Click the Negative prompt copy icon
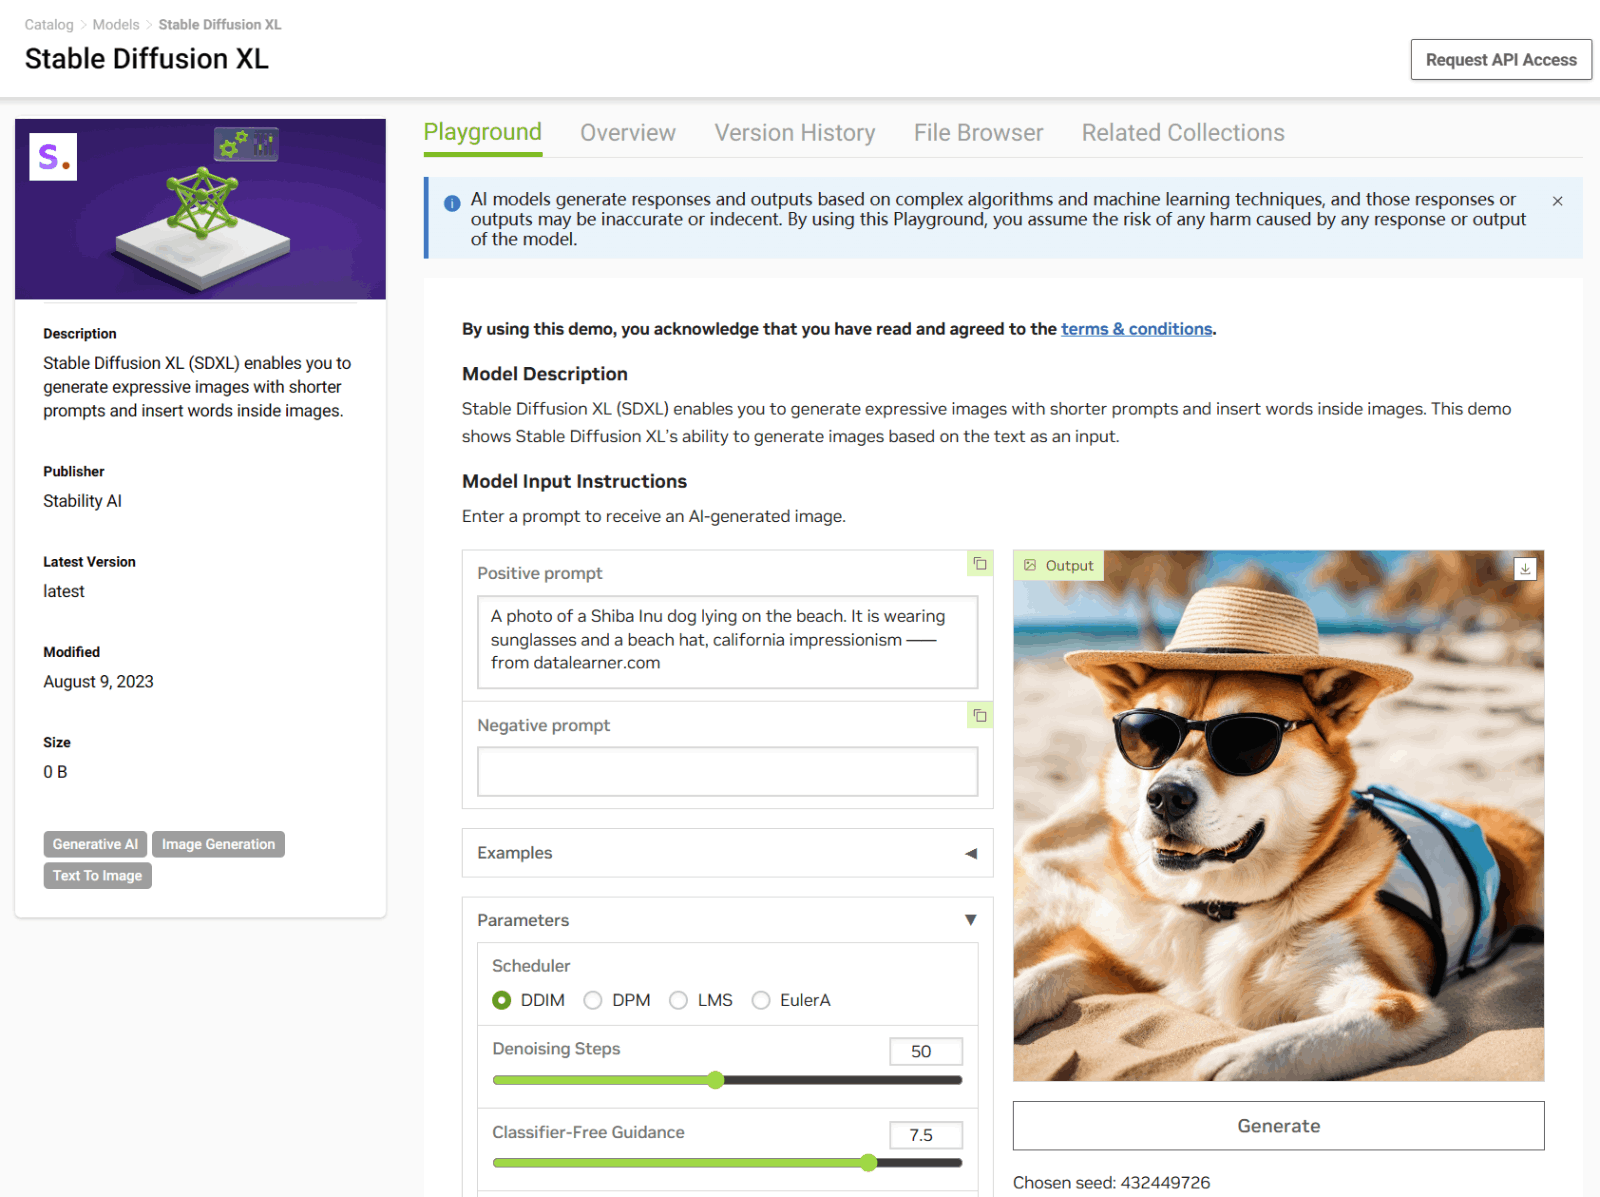Viewport: 1600px width, 1197px height. [980, 716]
